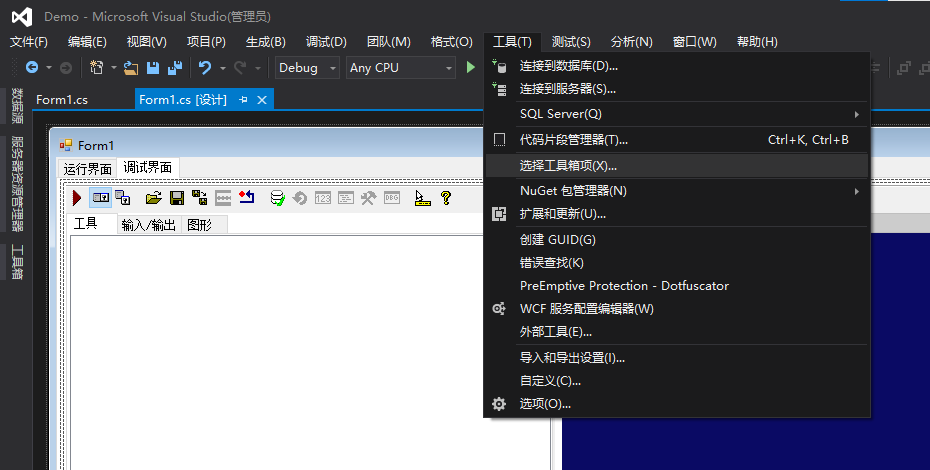
Task: Switch to the 调试界面 tab in Form1
Action: [148, 167]
